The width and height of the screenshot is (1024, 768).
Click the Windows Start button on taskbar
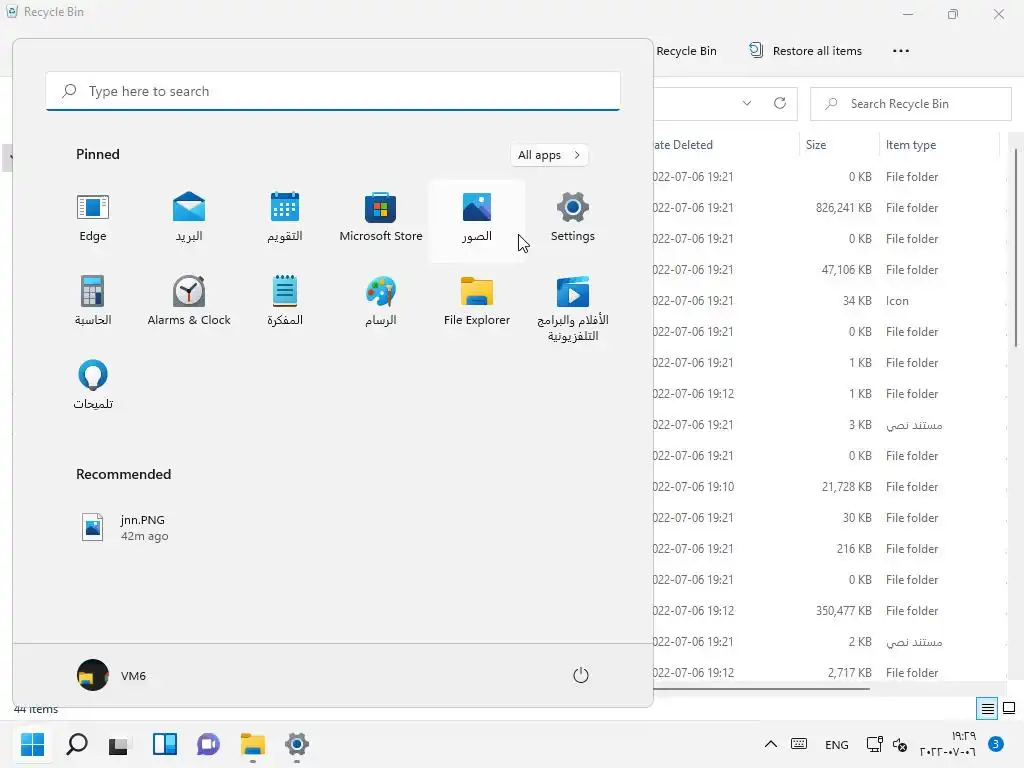(x=33, y=744)
